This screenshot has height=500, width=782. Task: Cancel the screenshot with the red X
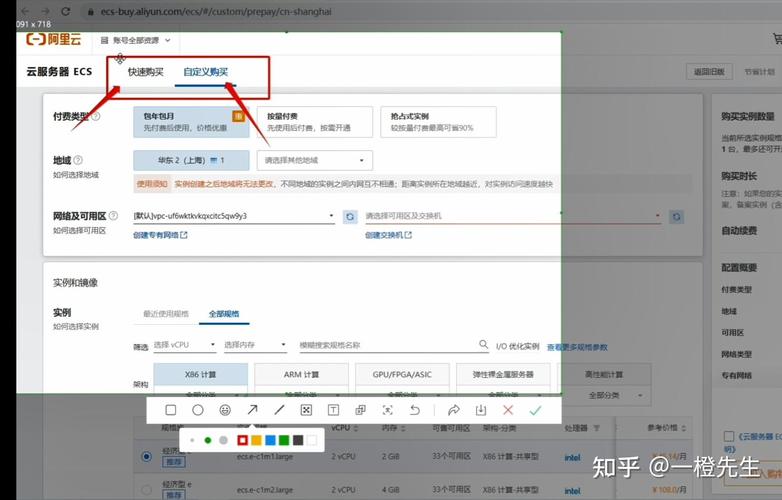(x=508, y=410)
